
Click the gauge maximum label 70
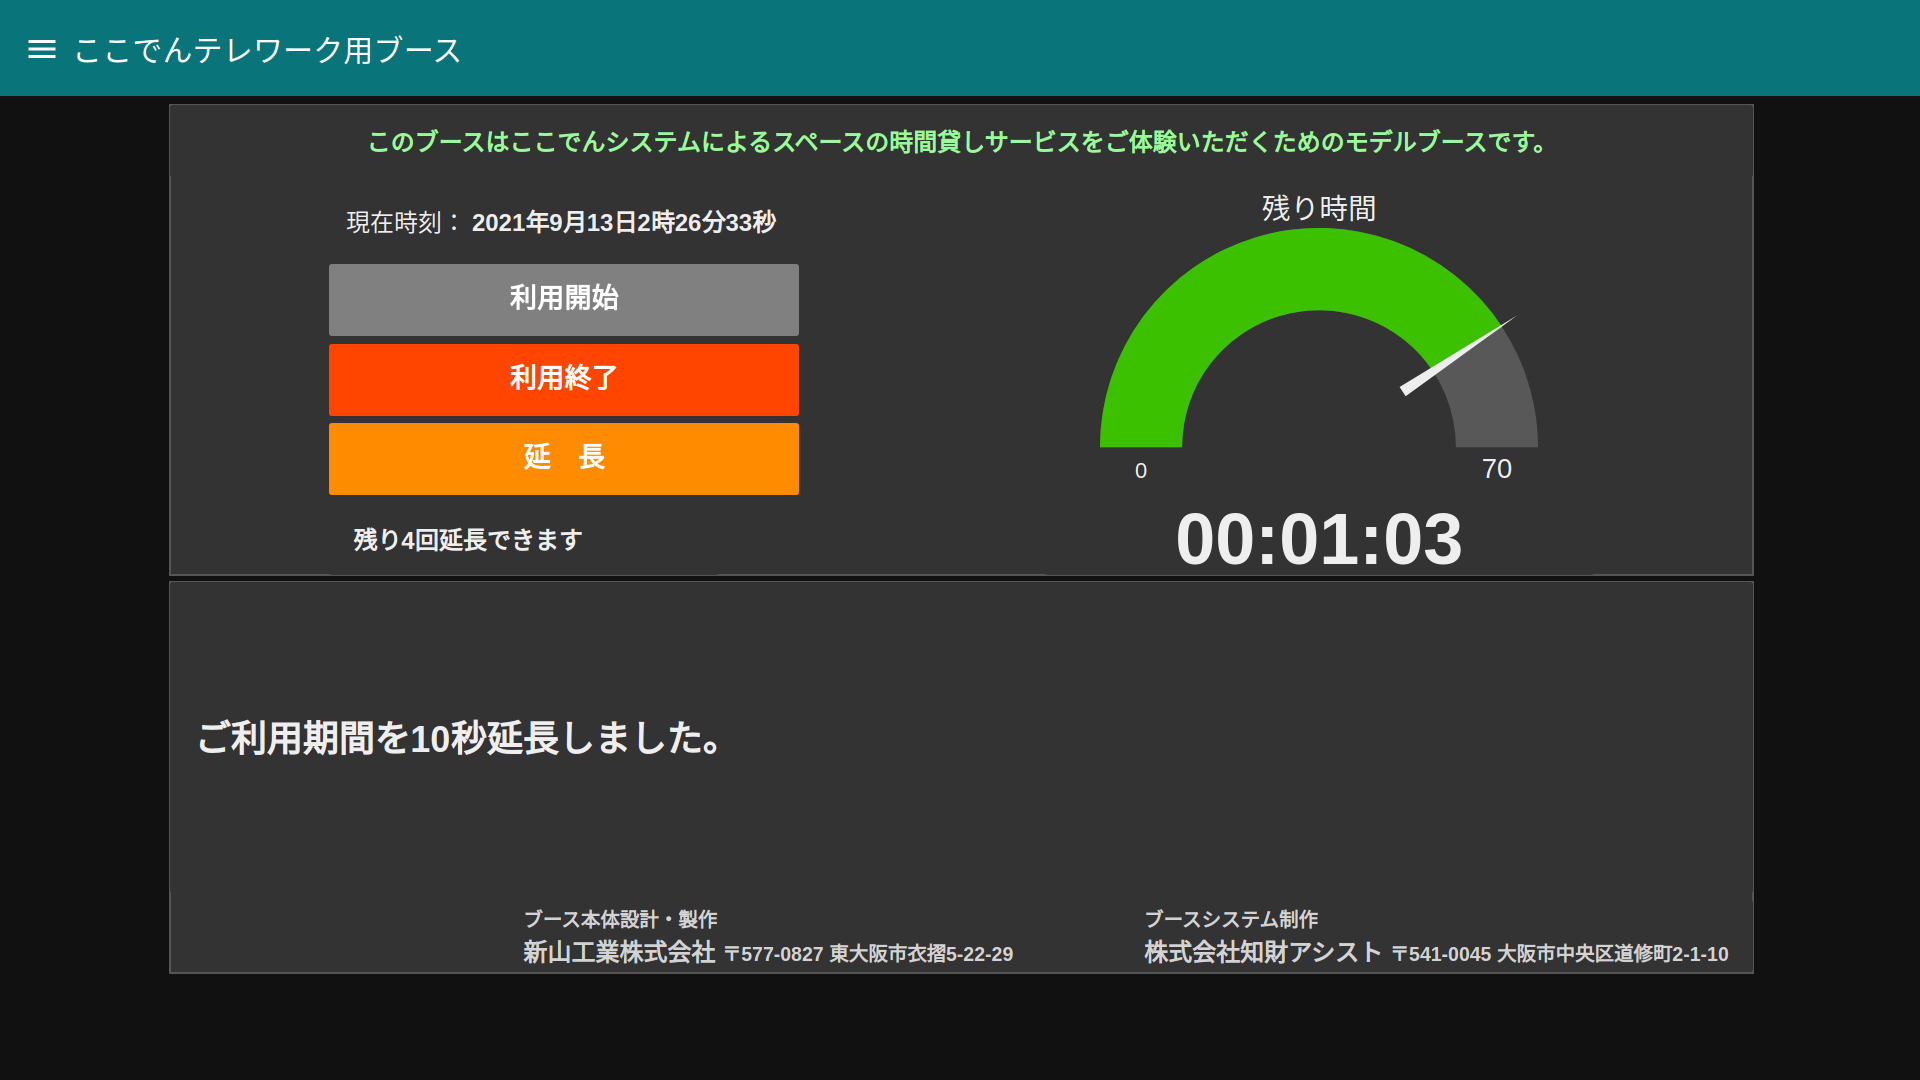1496,469
